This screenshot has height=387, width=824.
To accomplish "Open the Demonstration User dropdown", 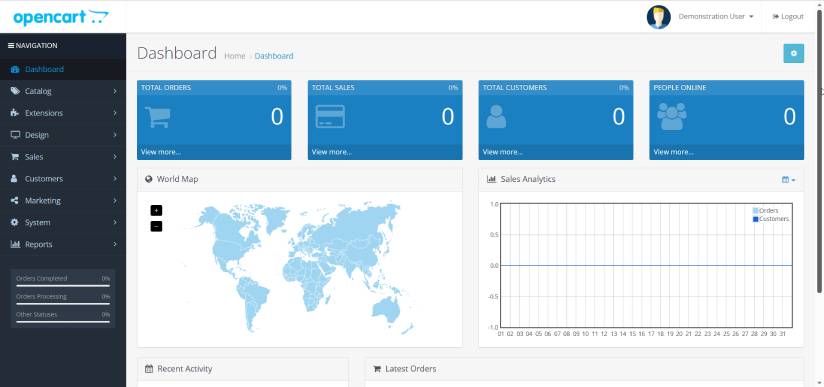I will 716,17.
